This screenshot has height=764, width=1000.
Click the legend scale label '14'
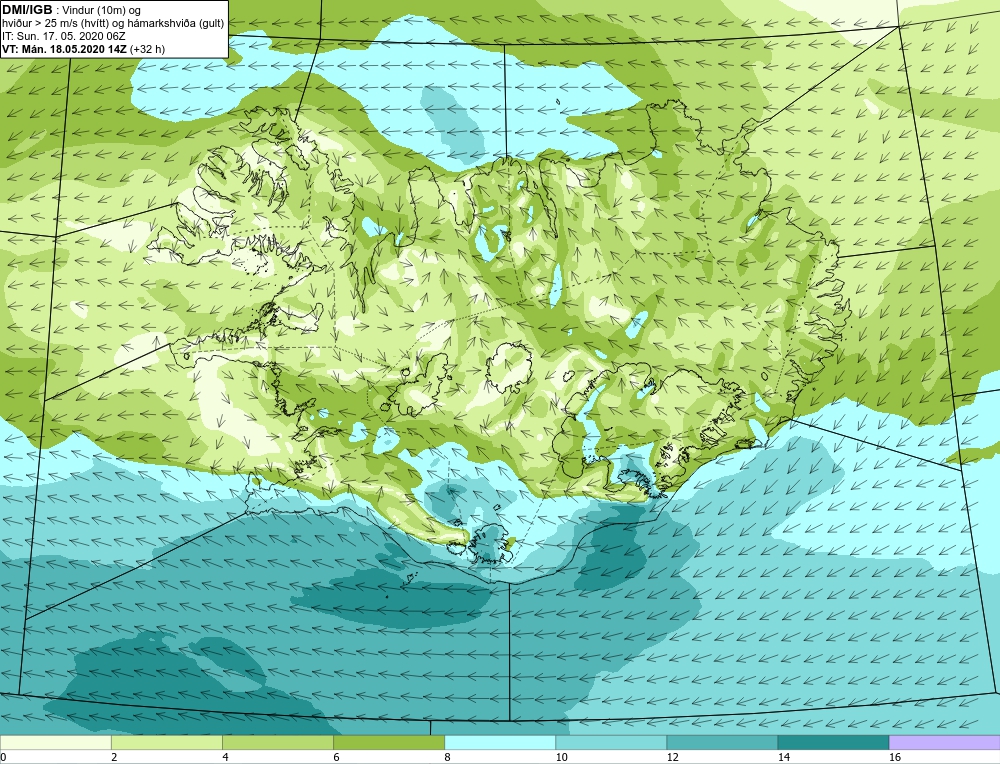pyautogui.click(x=783, y=757)
